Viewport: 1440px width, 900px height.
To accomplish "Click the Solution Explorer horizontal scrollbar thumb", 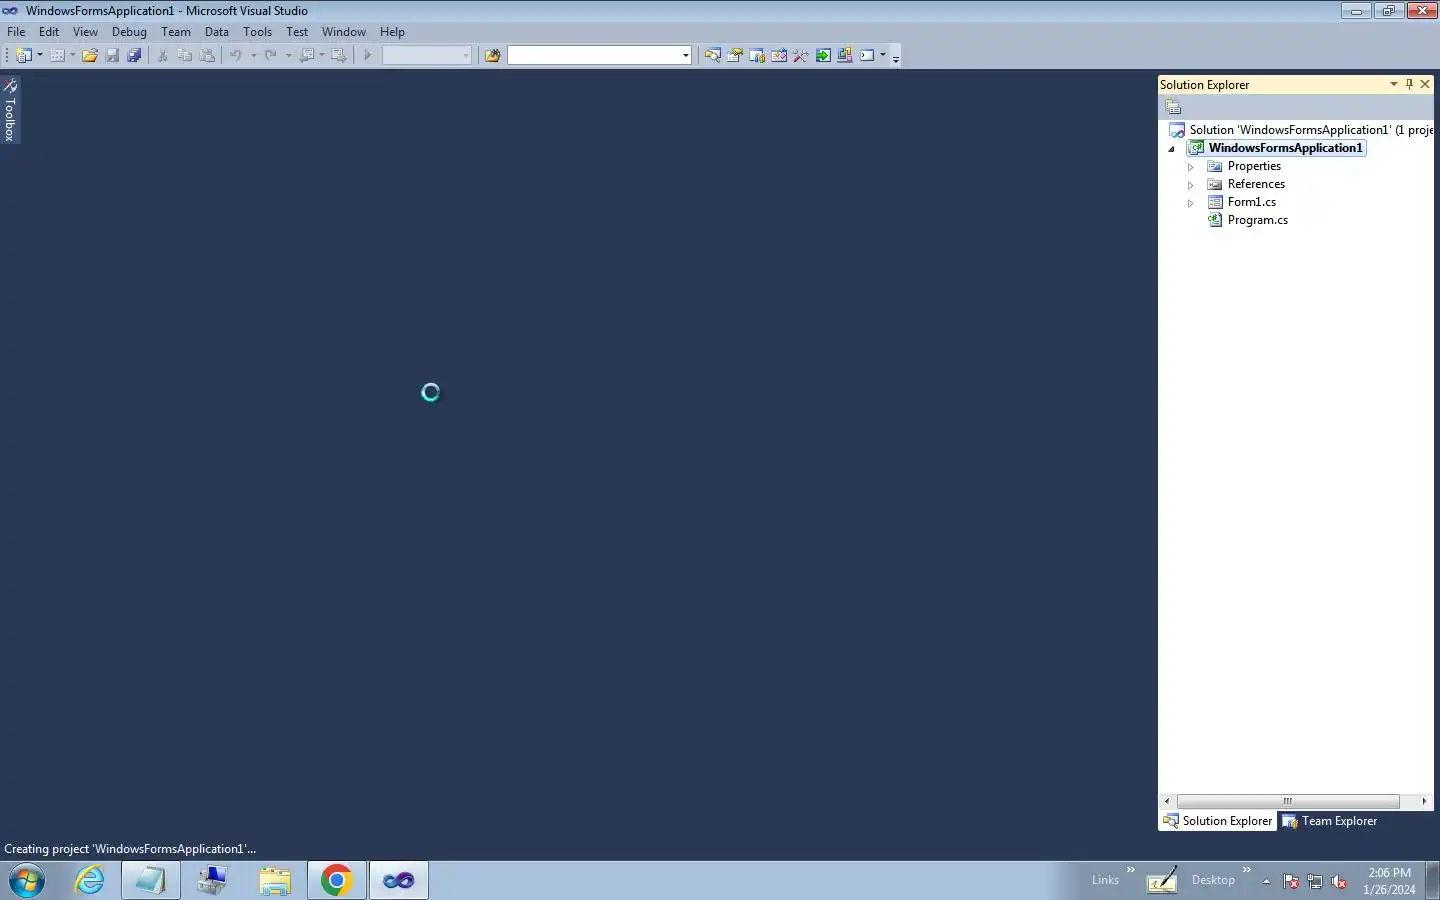I will 1288,801.
